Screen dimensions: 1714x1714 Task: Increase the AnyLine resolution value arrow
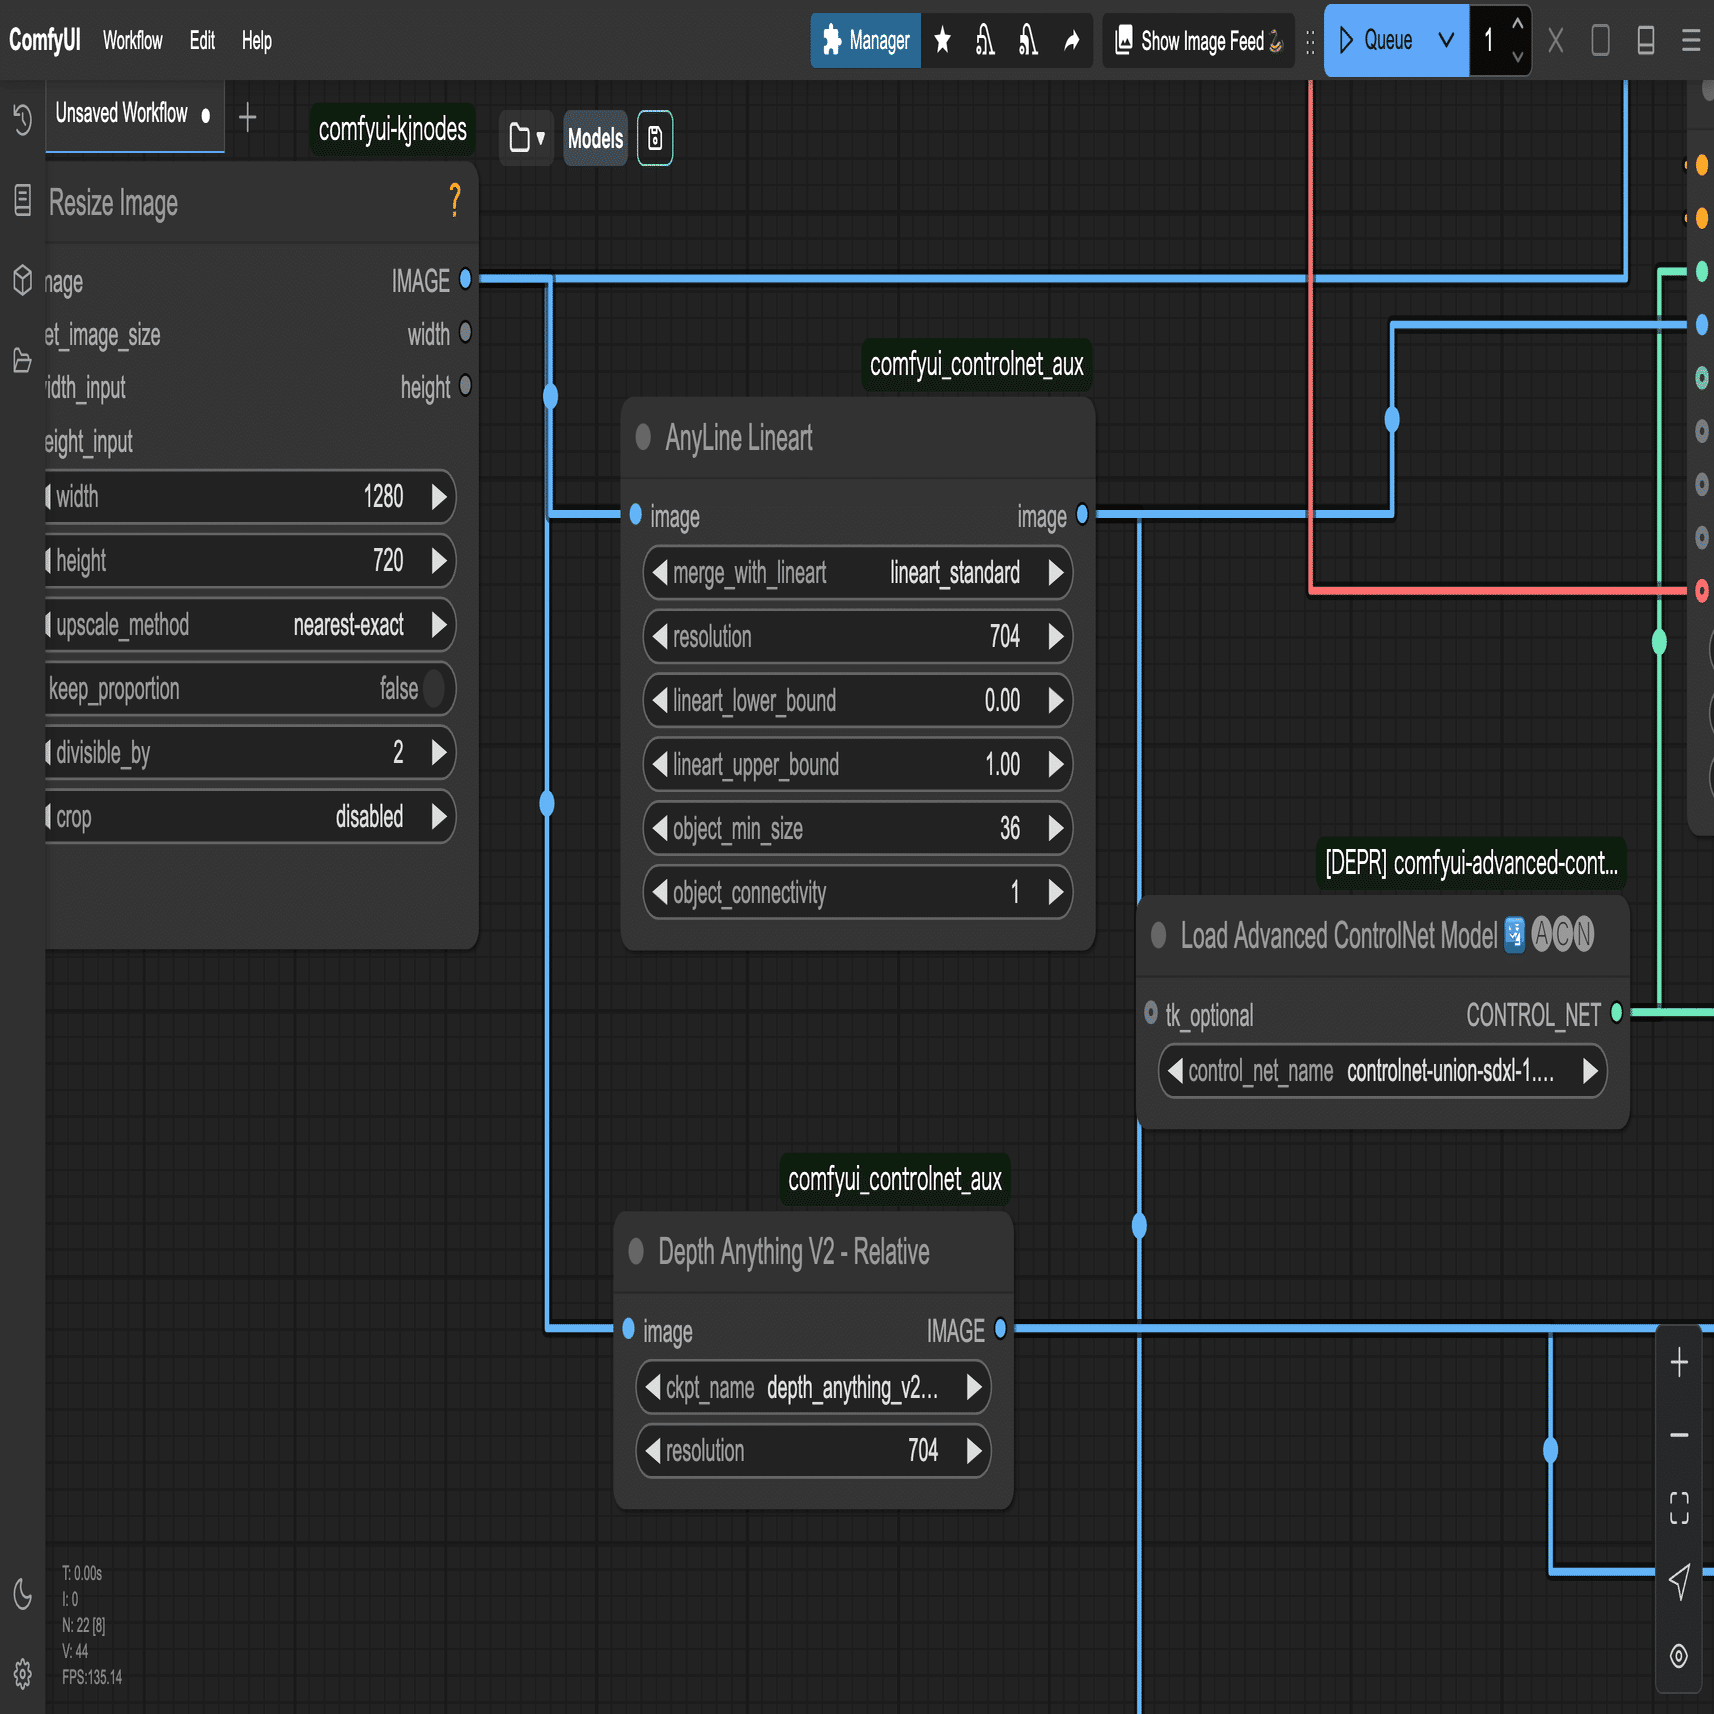tap(1056, 637)
